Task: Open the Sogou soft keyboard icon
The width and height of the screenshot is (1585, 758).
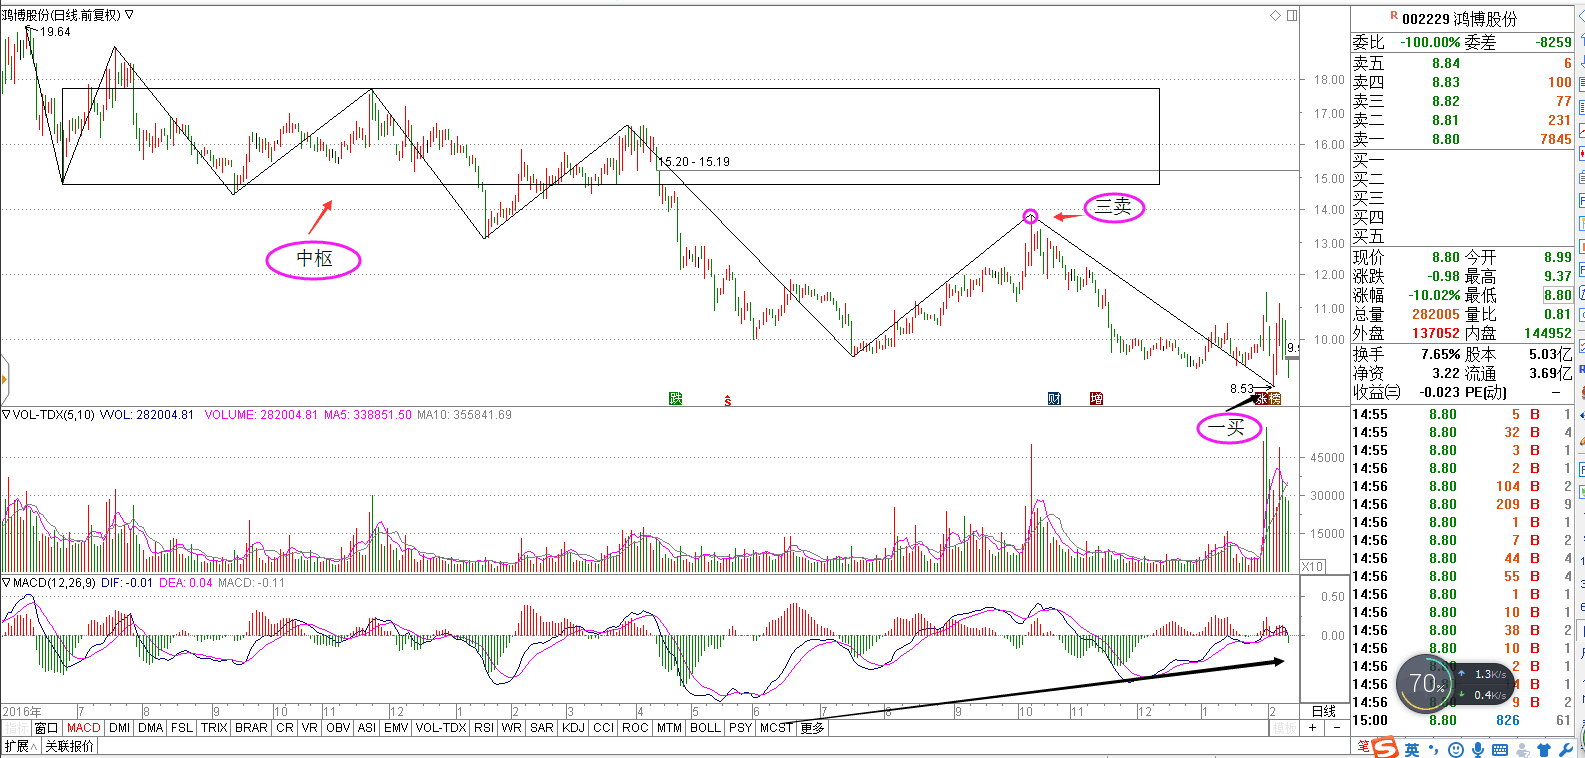Action: 1500,749
